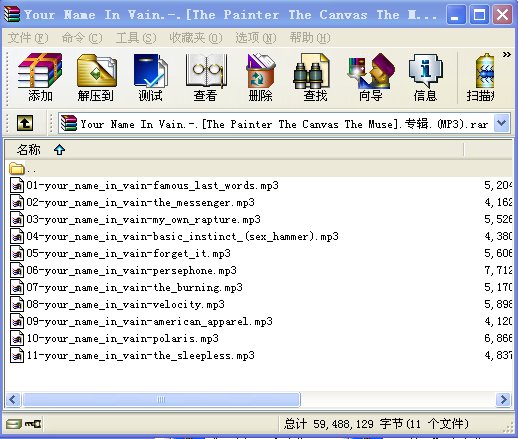Image resolution: width=518 pixels, height=439 pixels.
Task: Select 11-your_name_in_vain-the_sleepless.mp3
Action: 140,355
